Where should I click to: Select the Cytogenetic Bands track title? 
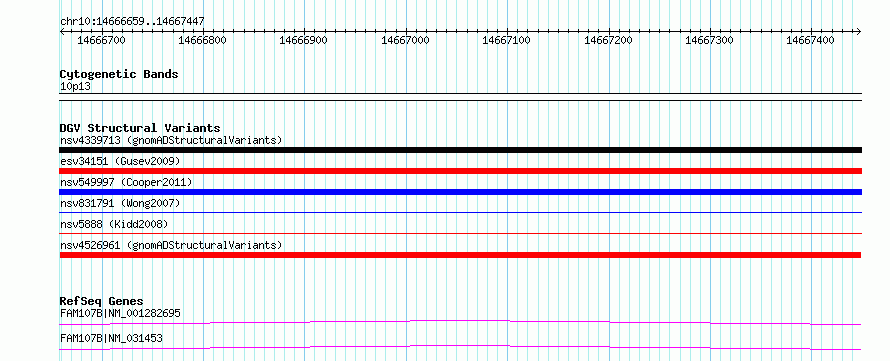pos(119,74)
